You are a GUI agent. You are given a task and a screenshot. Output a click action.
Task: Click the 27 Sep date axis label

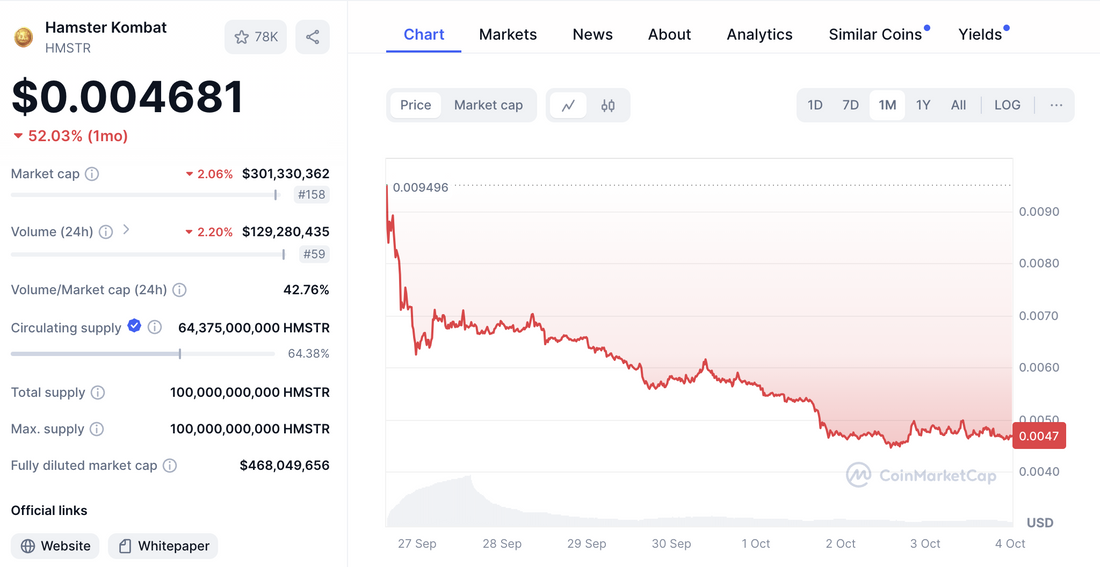pyautogui.click(x=417, y=544)
